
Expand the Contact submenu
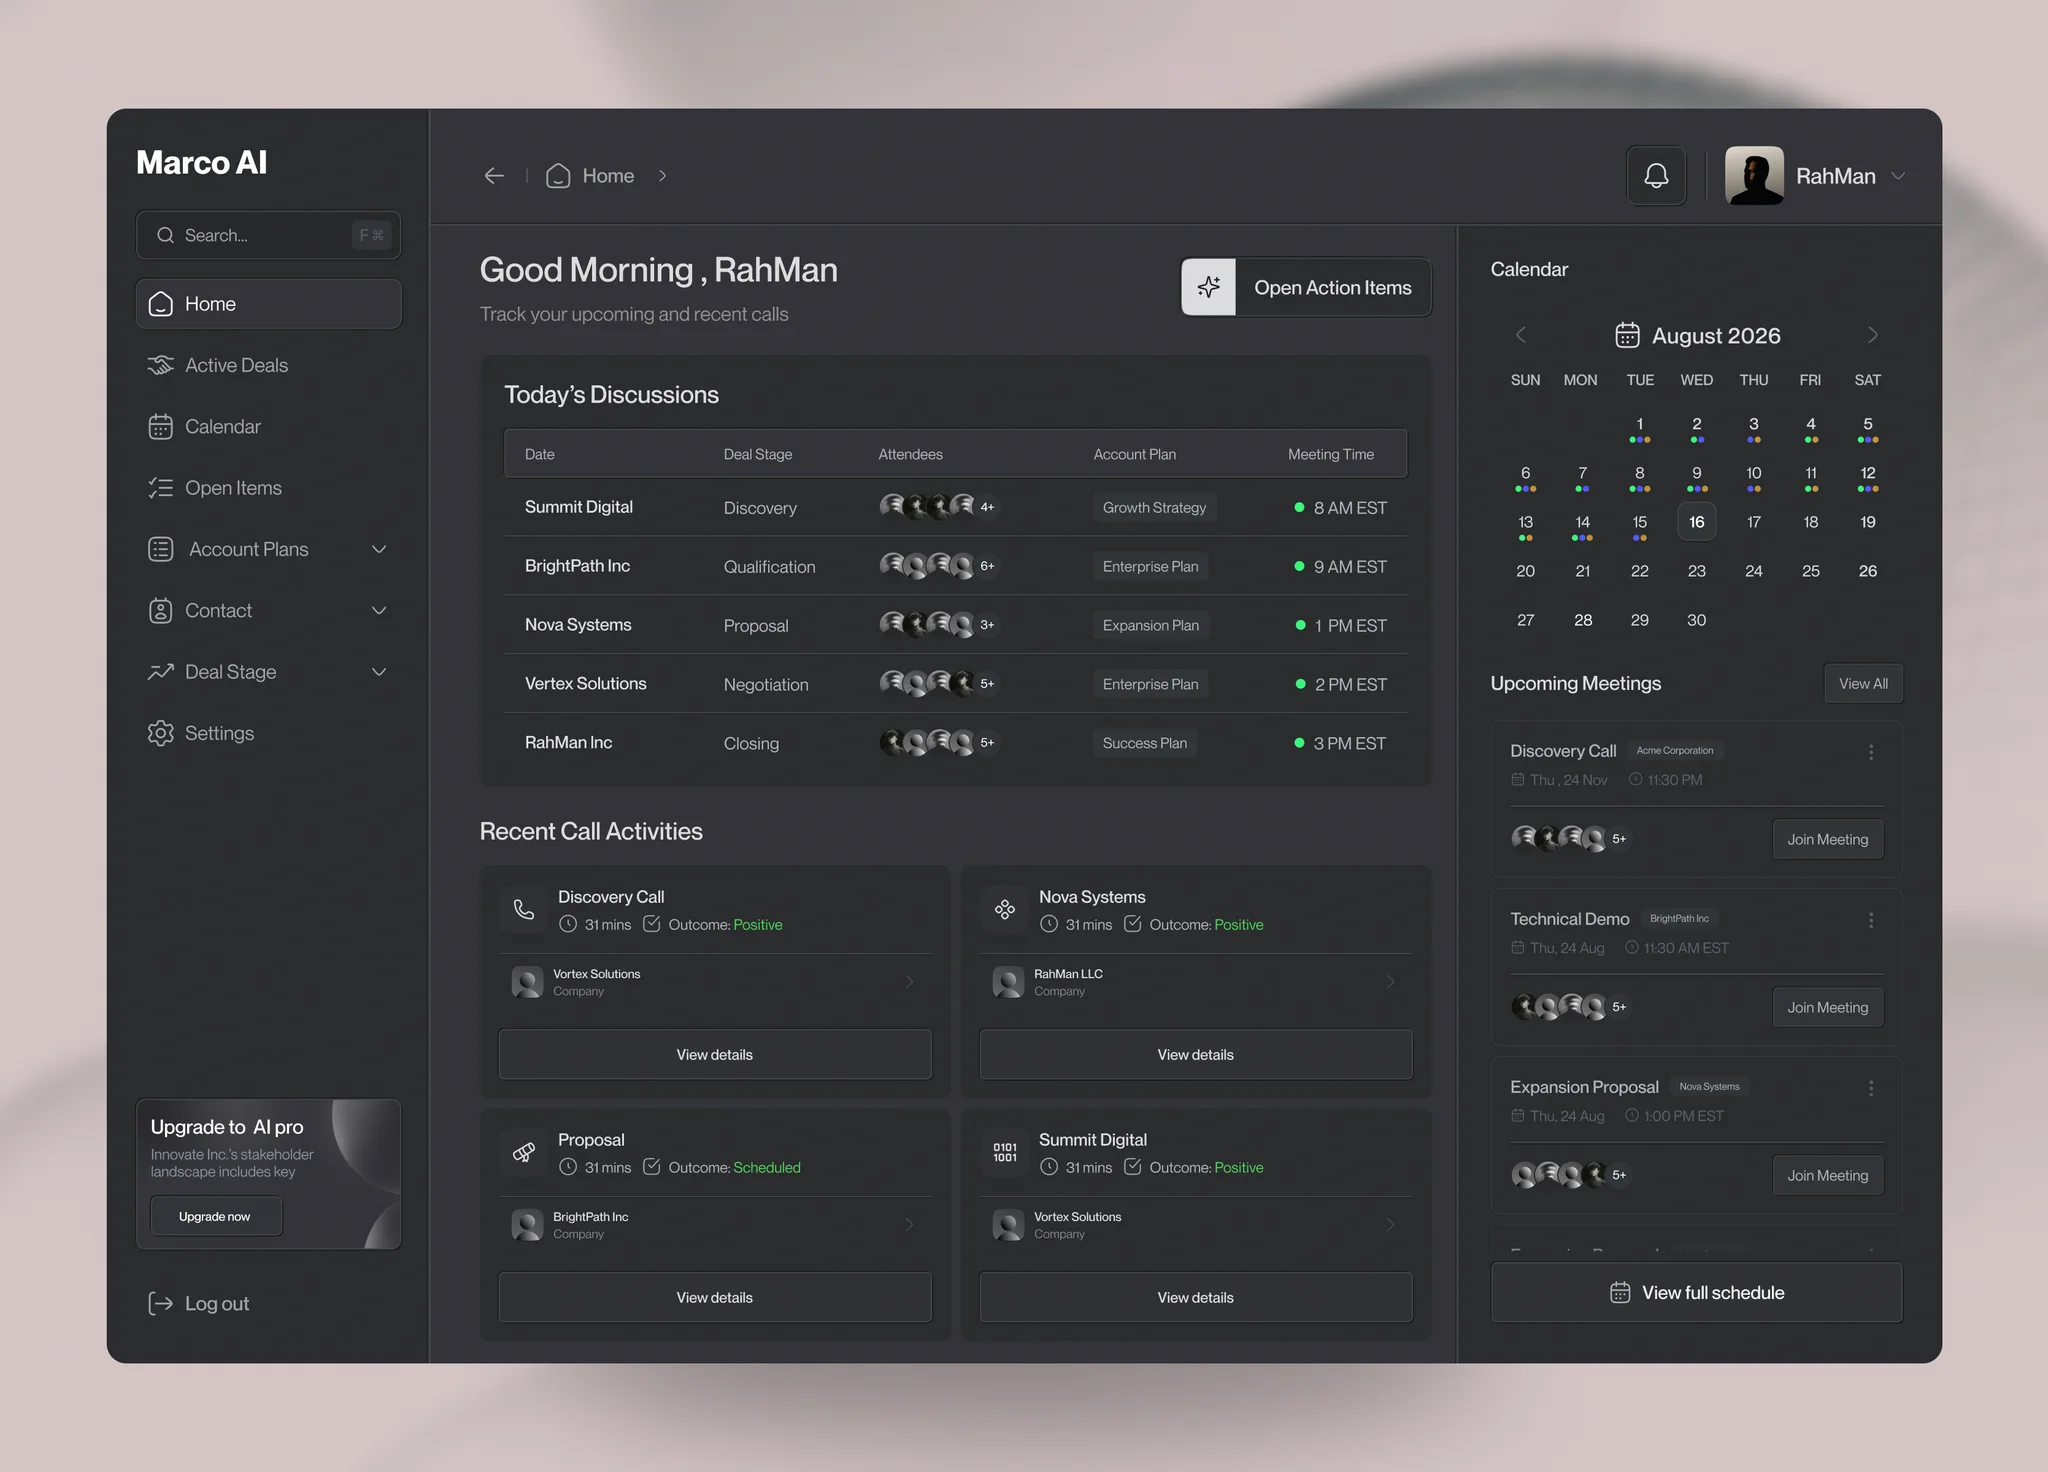379,610
